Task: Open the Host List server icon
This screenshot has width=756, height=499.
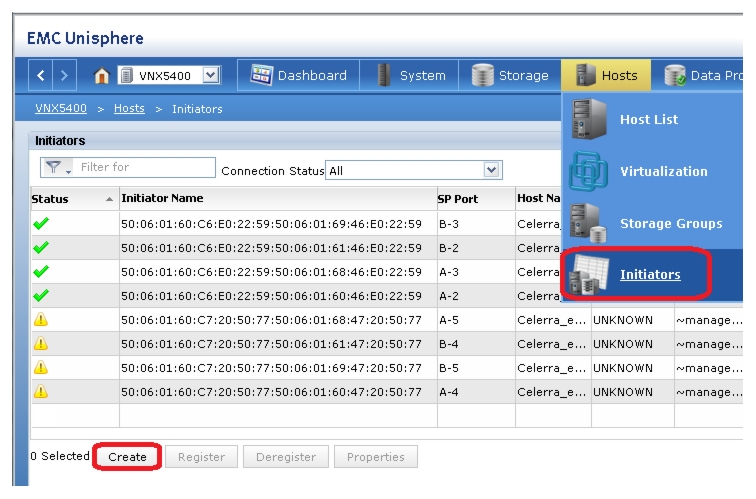Action: pos(589,119)
